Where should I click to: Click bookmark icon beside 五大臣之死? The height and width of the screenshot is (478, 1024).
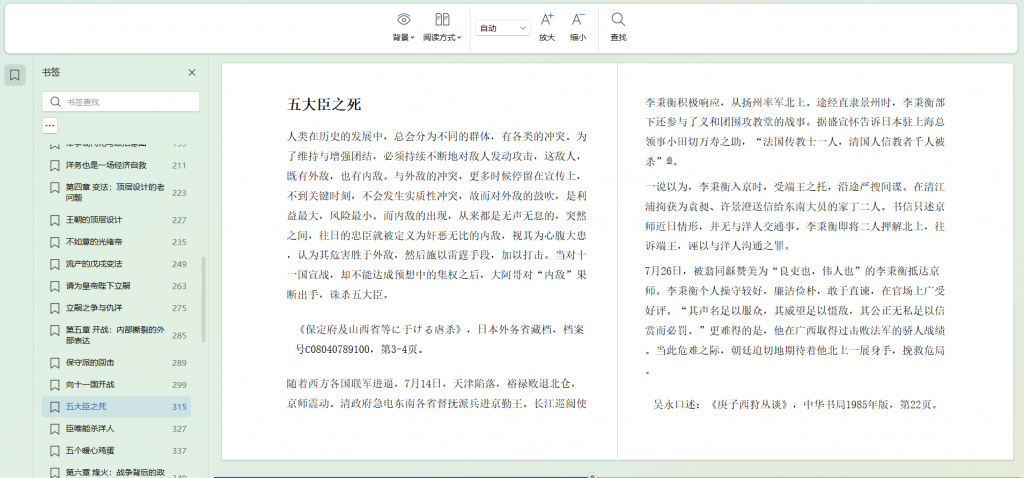click(x=54, y=407)
